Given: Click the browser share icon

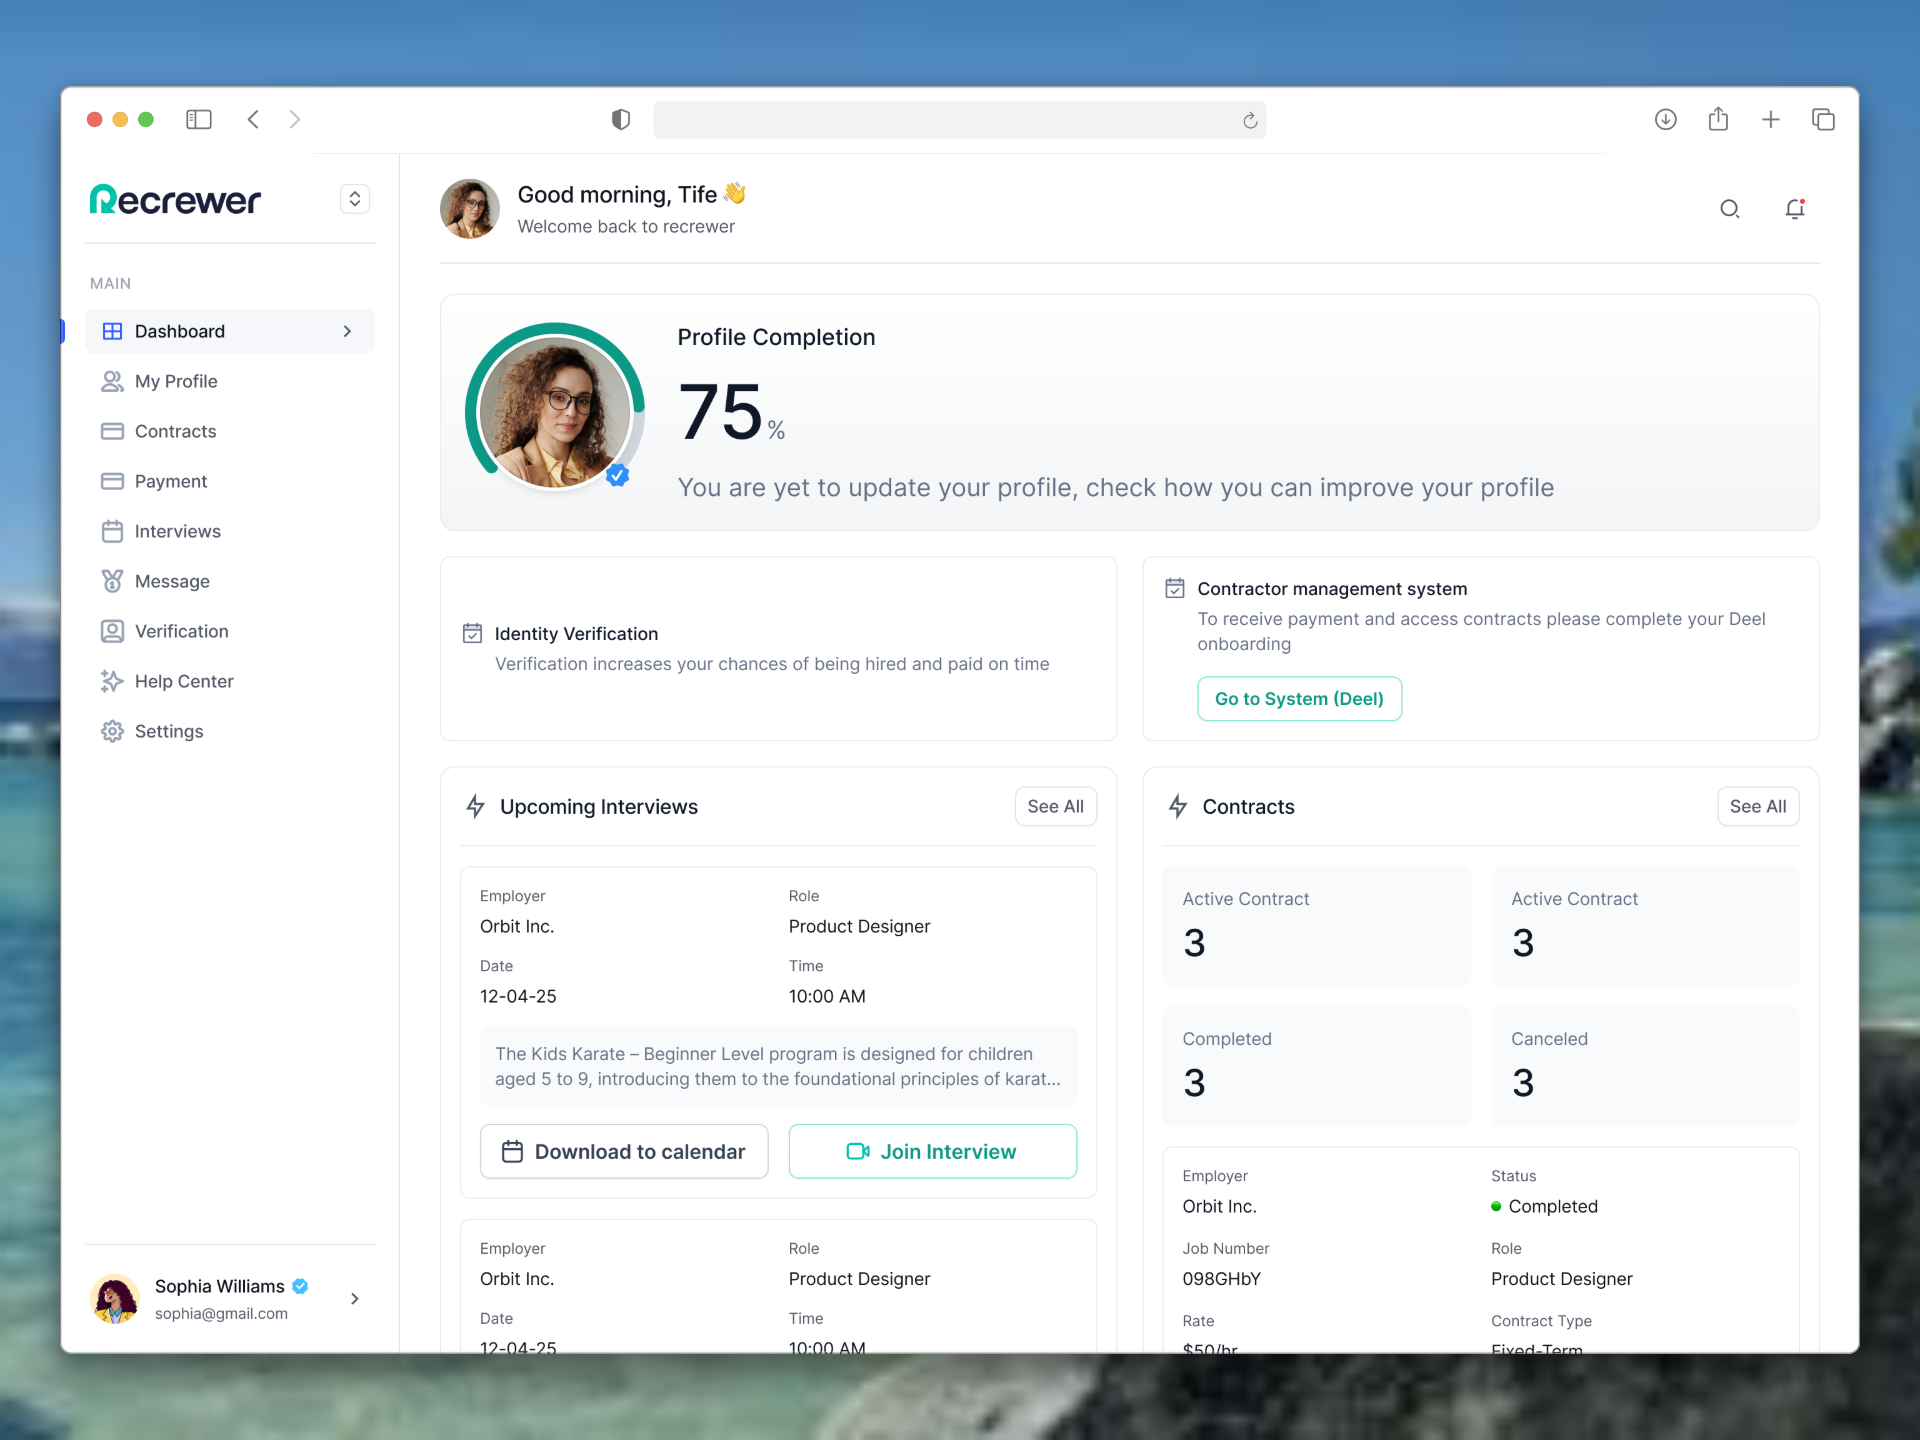Looking at the screenshot, I should [x=1718, y=120].
